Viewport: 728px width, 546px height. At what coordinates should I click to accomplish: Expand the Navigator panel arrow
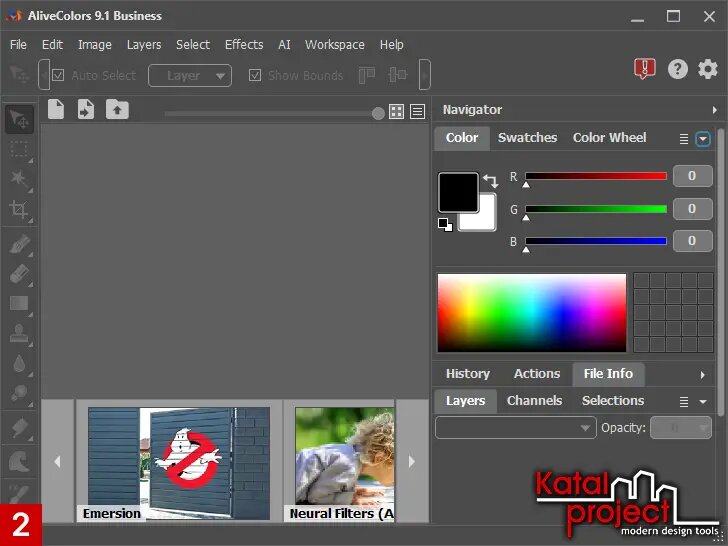[715, 110]
